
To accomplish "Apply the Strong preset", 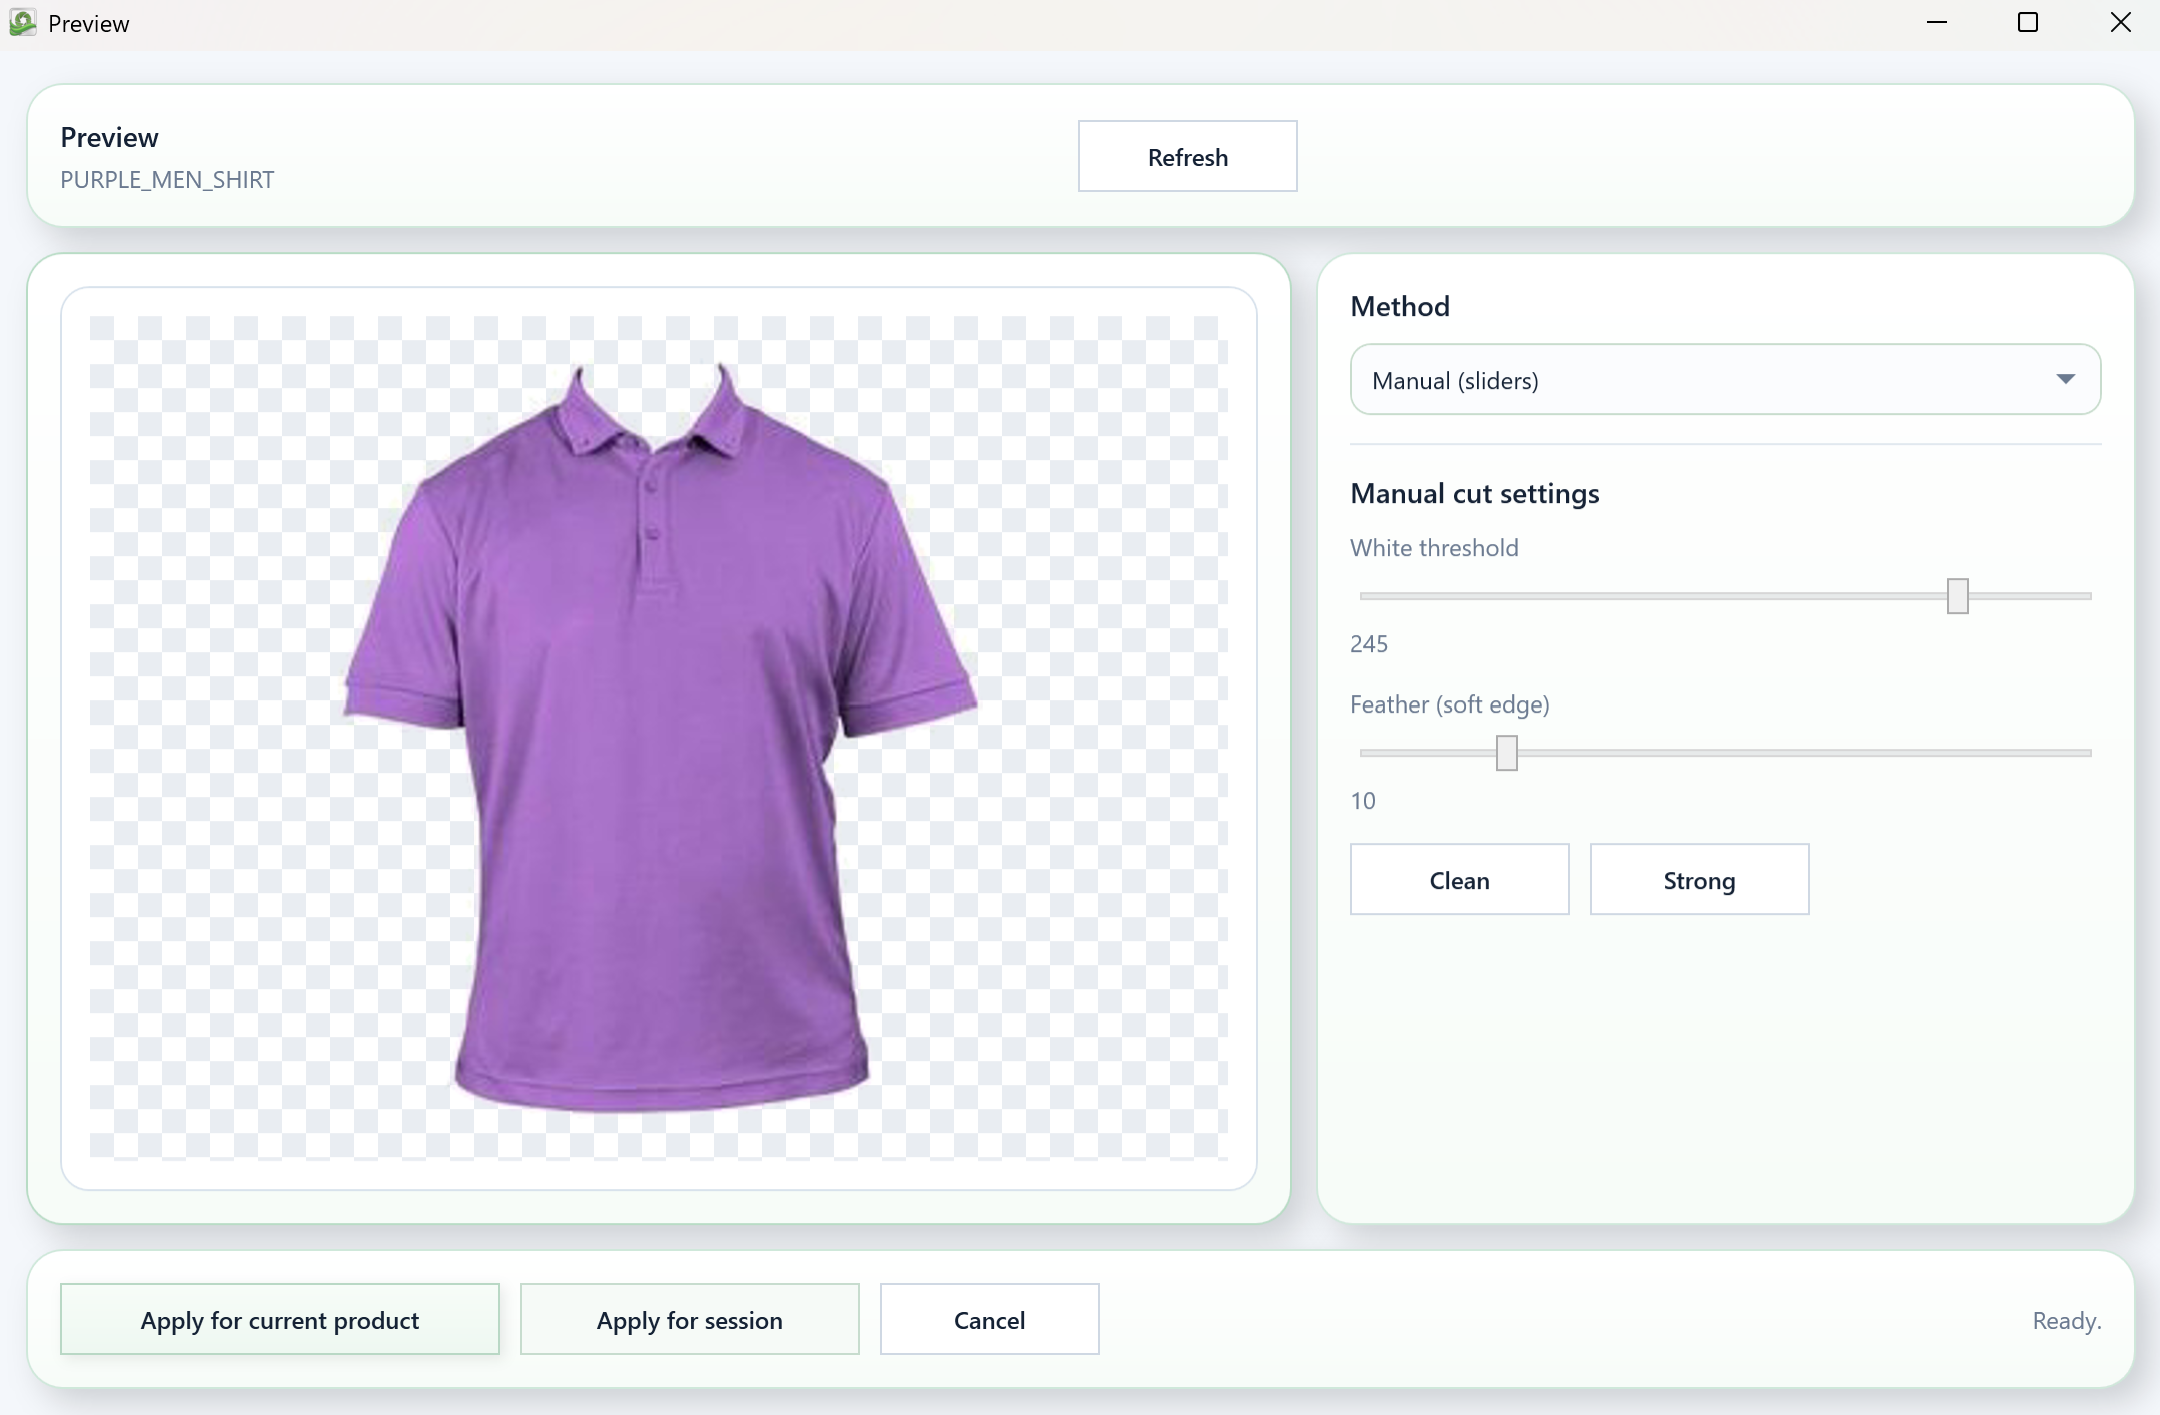I will (1699, 880).
